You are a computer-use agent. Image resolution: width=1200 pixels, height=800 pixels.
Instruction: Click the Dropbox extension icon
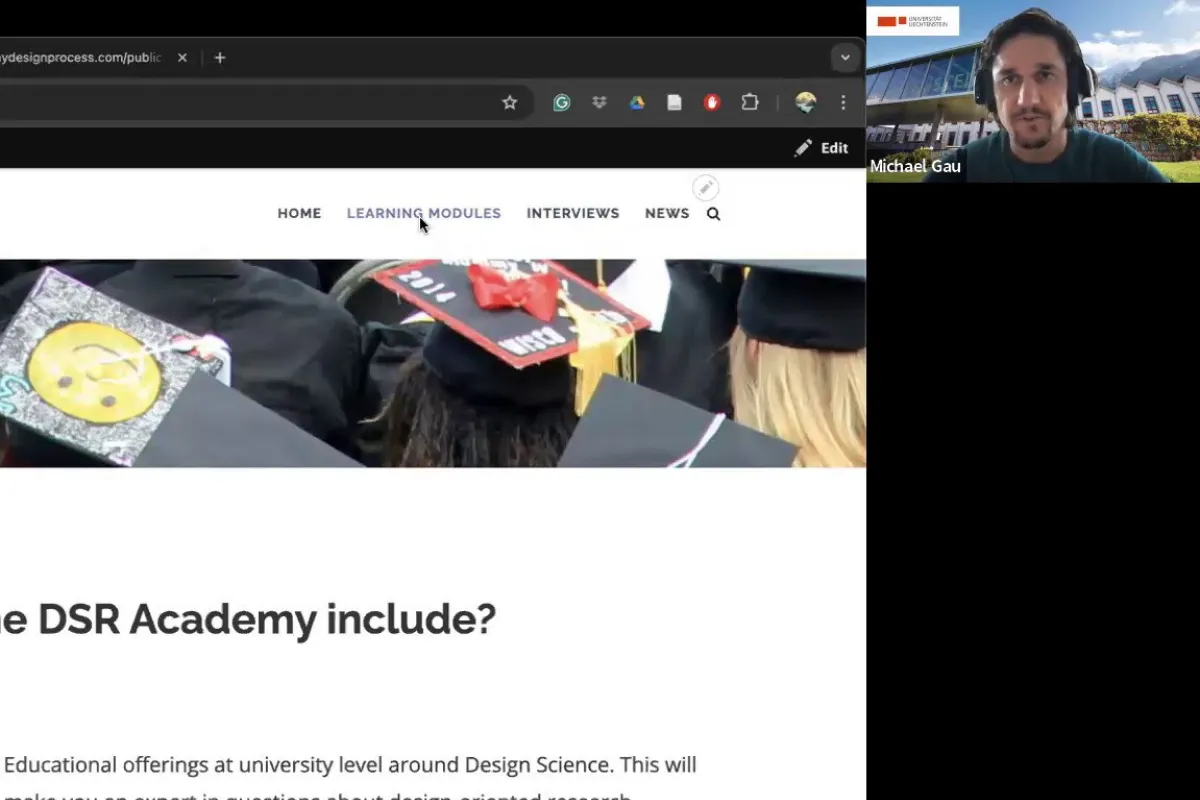coord(599,102)
